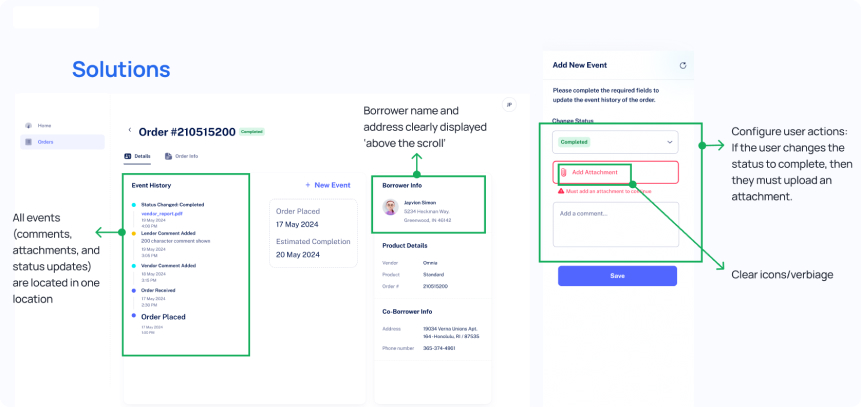Viewport: 861px width, 407px height.
Task: Click the 200 character comment shows text
Action: 175,241
